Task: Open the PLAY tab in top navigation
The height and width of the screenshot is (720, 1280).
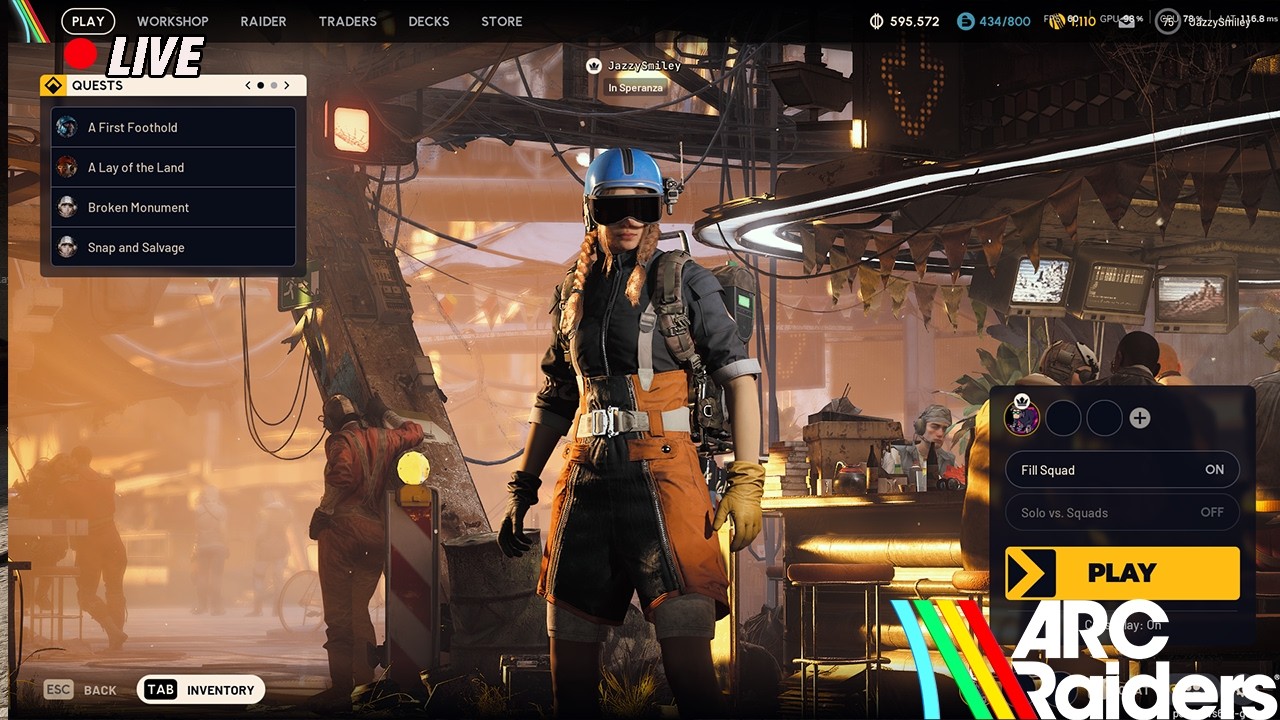Action: pos(88,21)
